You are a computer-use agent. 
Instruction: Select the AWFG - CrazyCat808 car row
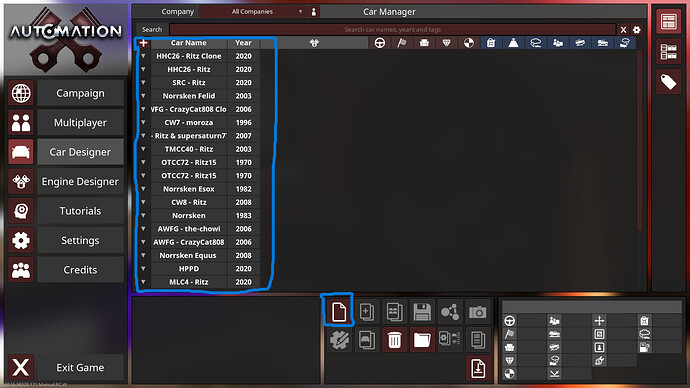[x=189, y=242]
